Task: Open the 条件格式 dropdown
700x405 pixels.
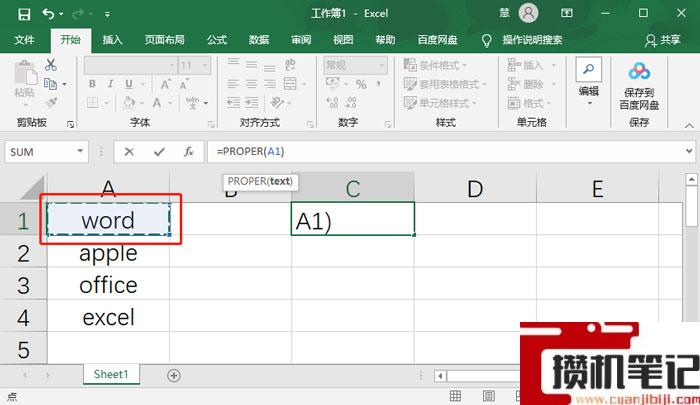Action: [x=435, y=65]
